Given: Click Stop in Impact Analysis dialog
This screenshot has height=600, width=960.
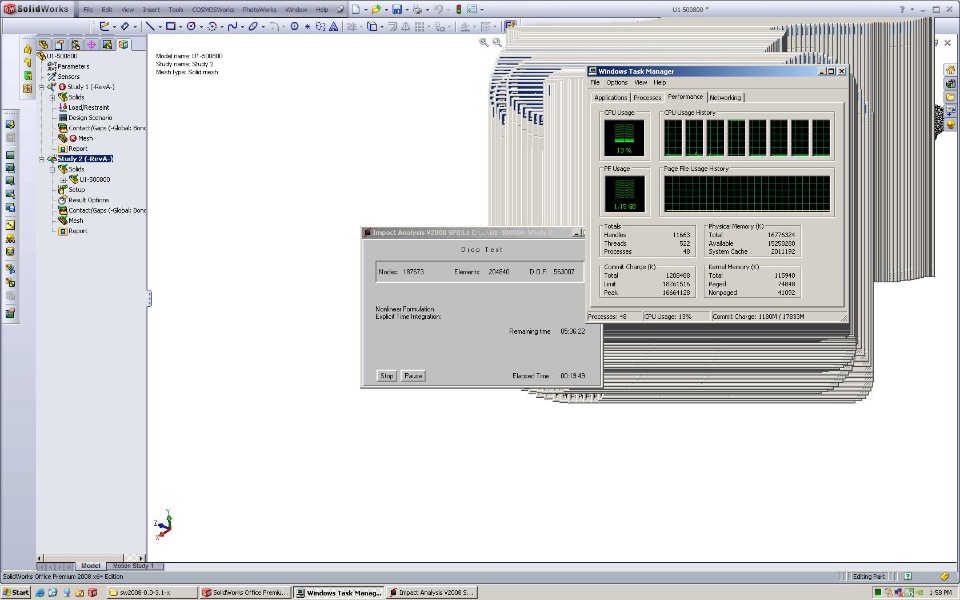Looking at the screenshot, I should 386,376.
